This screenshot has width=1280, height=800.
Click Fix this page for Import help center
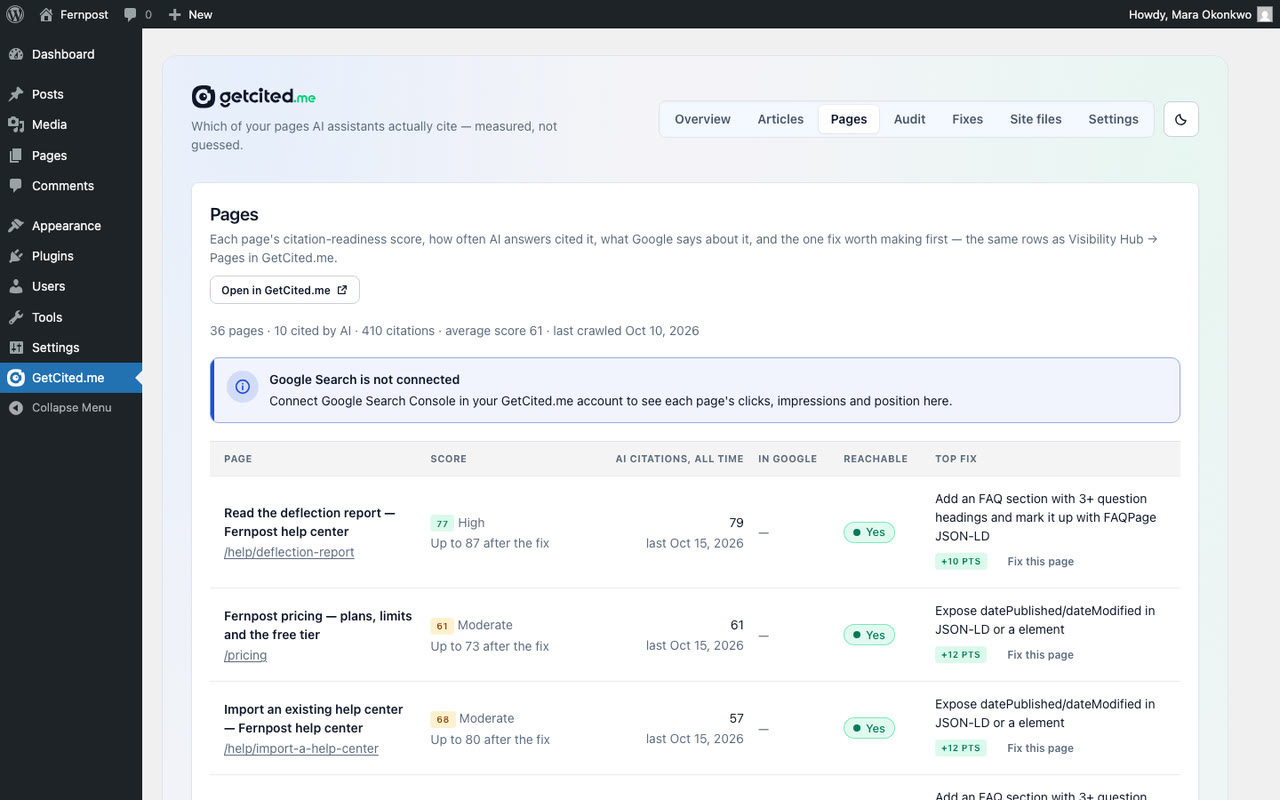click(x=1041, y=748)
